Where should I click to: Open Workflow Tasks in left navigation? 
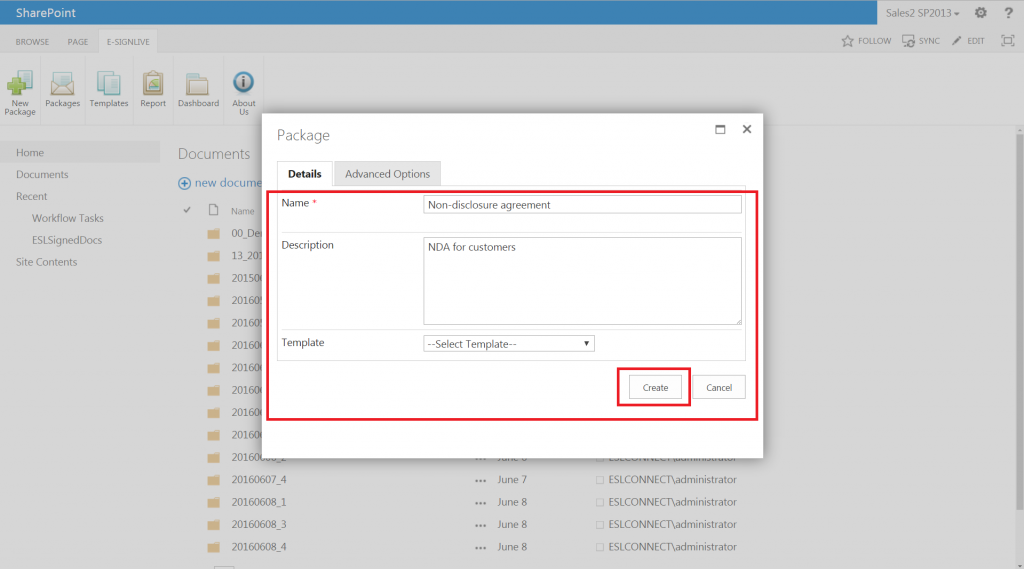(x=67, y=218)
